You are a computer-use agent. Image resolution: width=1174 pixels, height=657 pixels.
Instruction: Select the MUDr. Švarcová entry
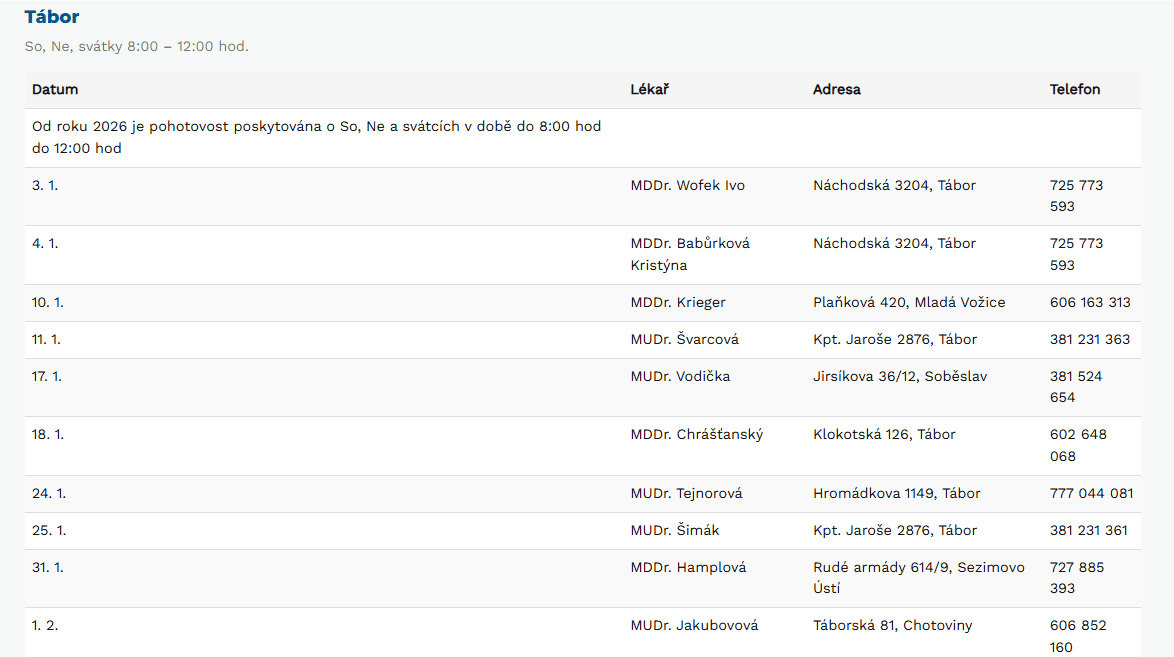684,339
